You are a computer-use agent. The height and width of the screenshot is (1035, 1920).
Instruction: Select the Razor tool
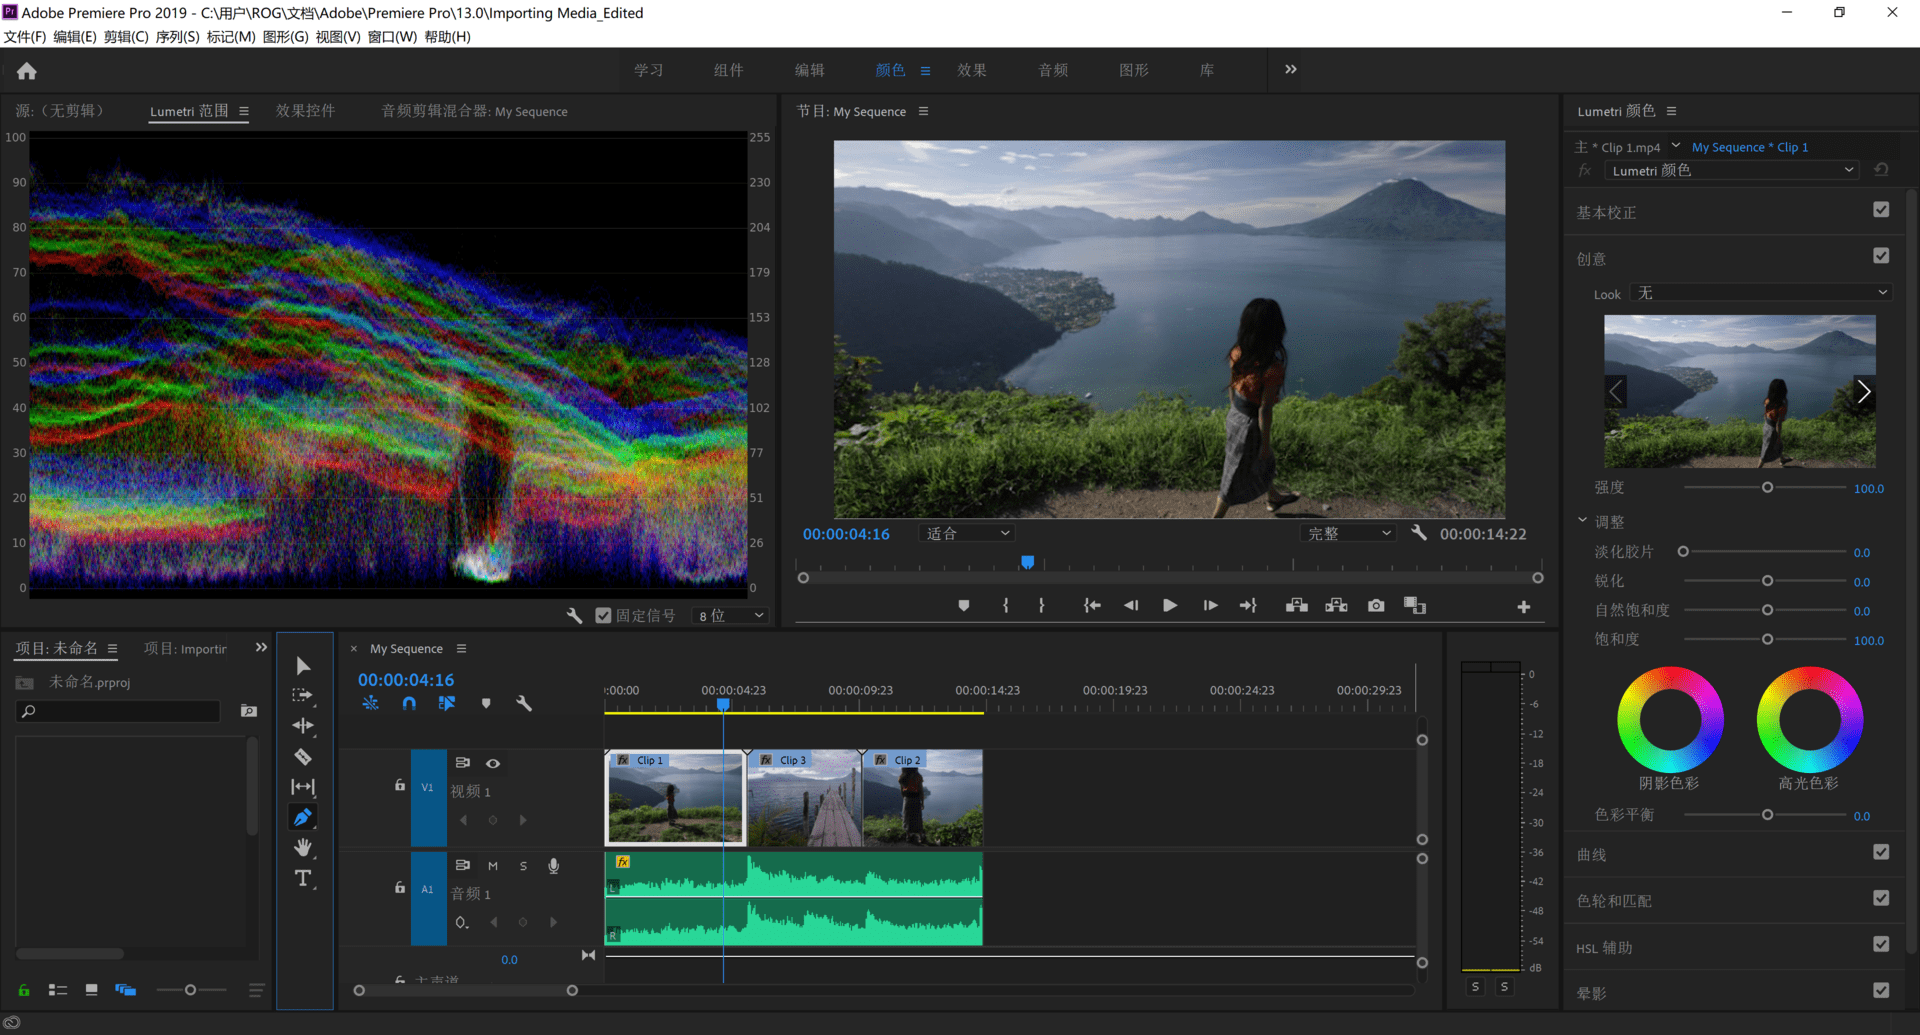coord(303,757)
